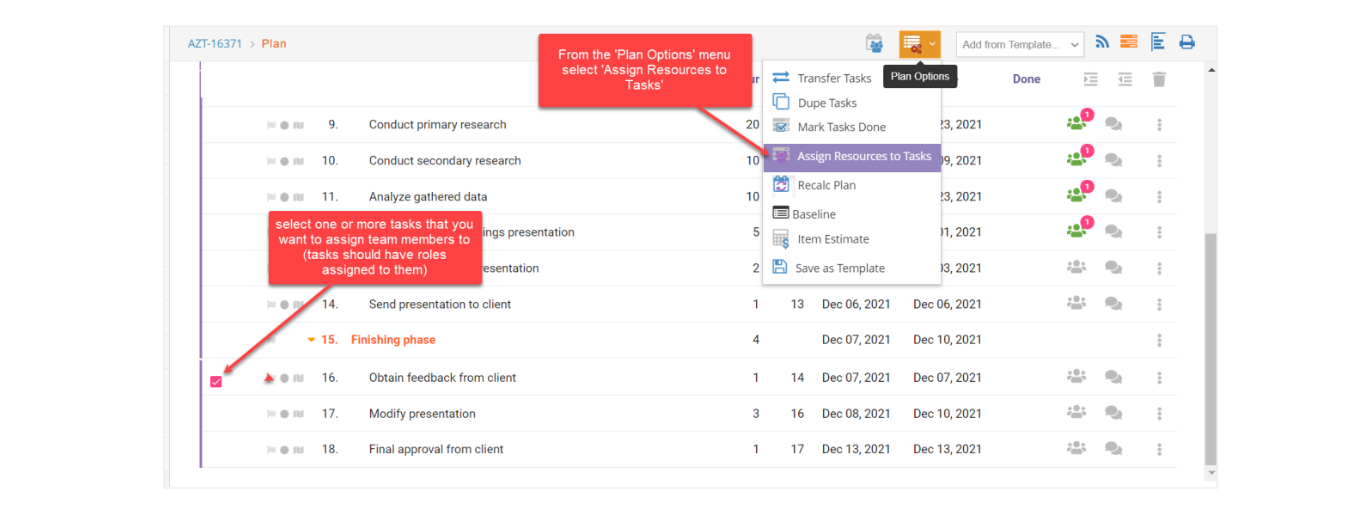Open the Add from Template dropdown
Image resolution: width=1372 pixels, height=512 pixels.
(1019, 44)
